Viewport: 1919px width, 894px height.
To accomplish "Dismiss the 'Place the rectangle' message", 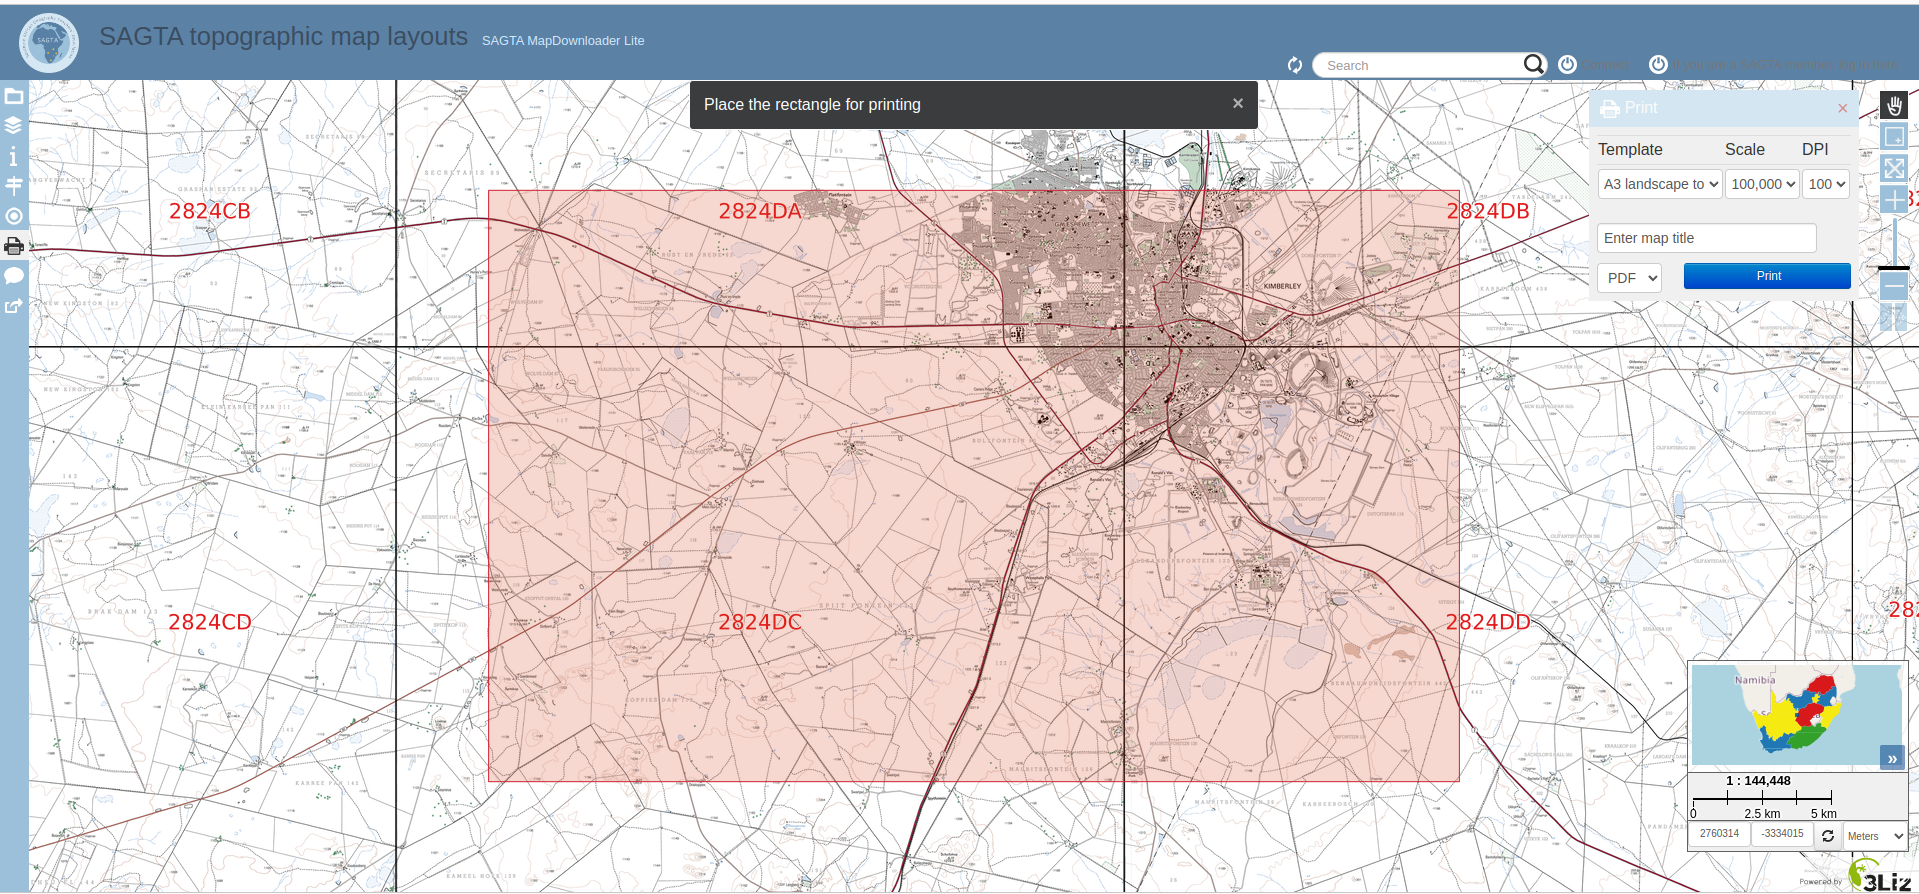I will [x=1238, y=104].
